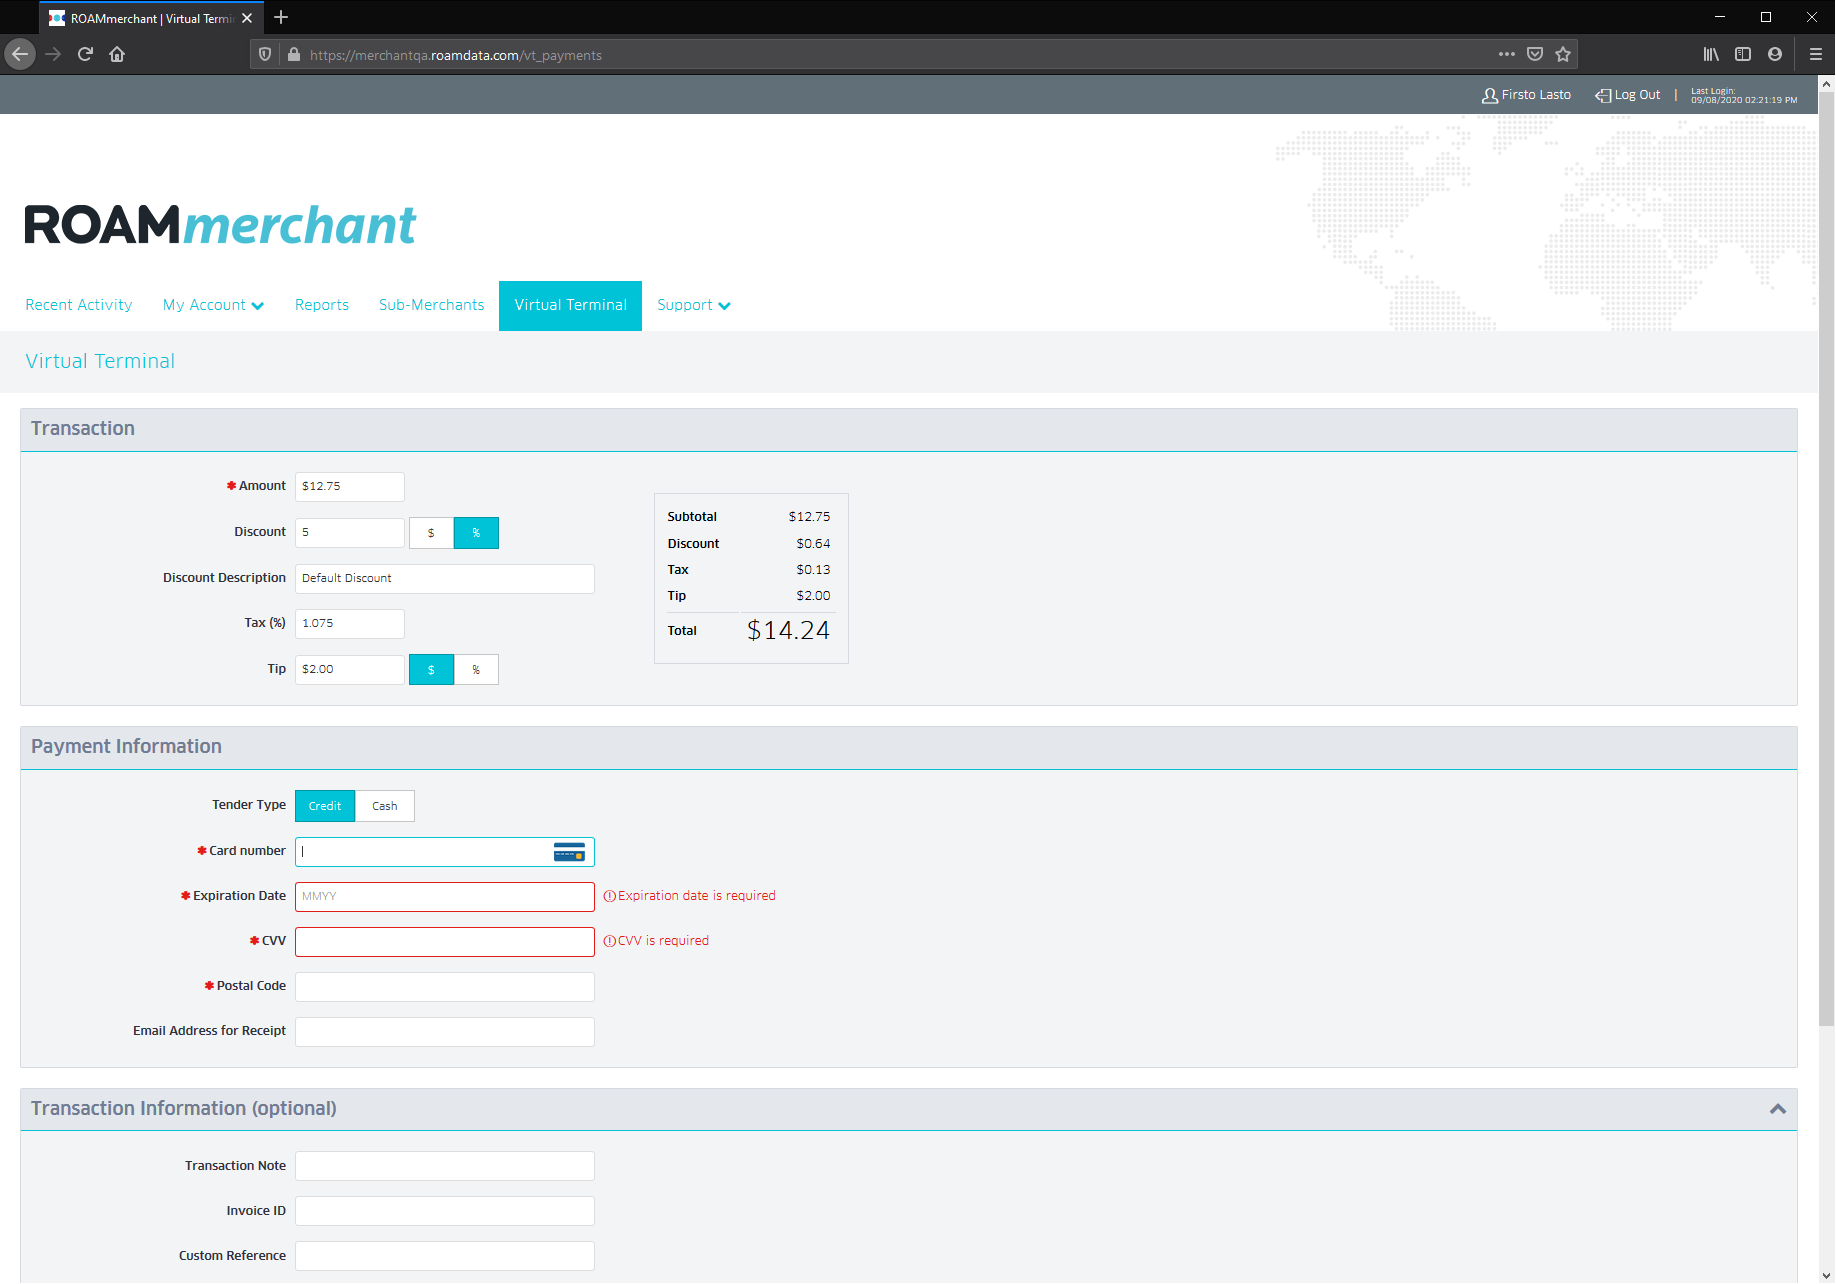
Task: Bookmark this page with the star icon
Action: 1563,54
